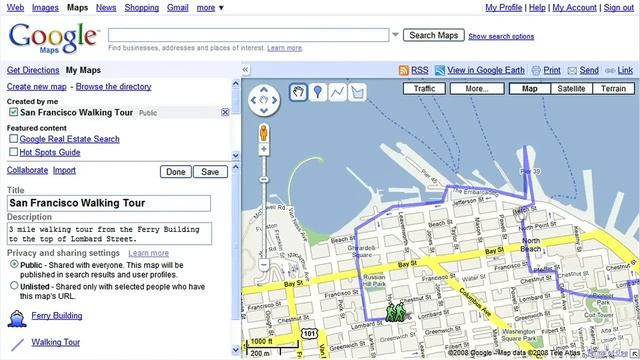The width and height of the screenshot is (640, 360).
Task: Check the Hot Spots Guide checkbox
Action: point(13,152)
